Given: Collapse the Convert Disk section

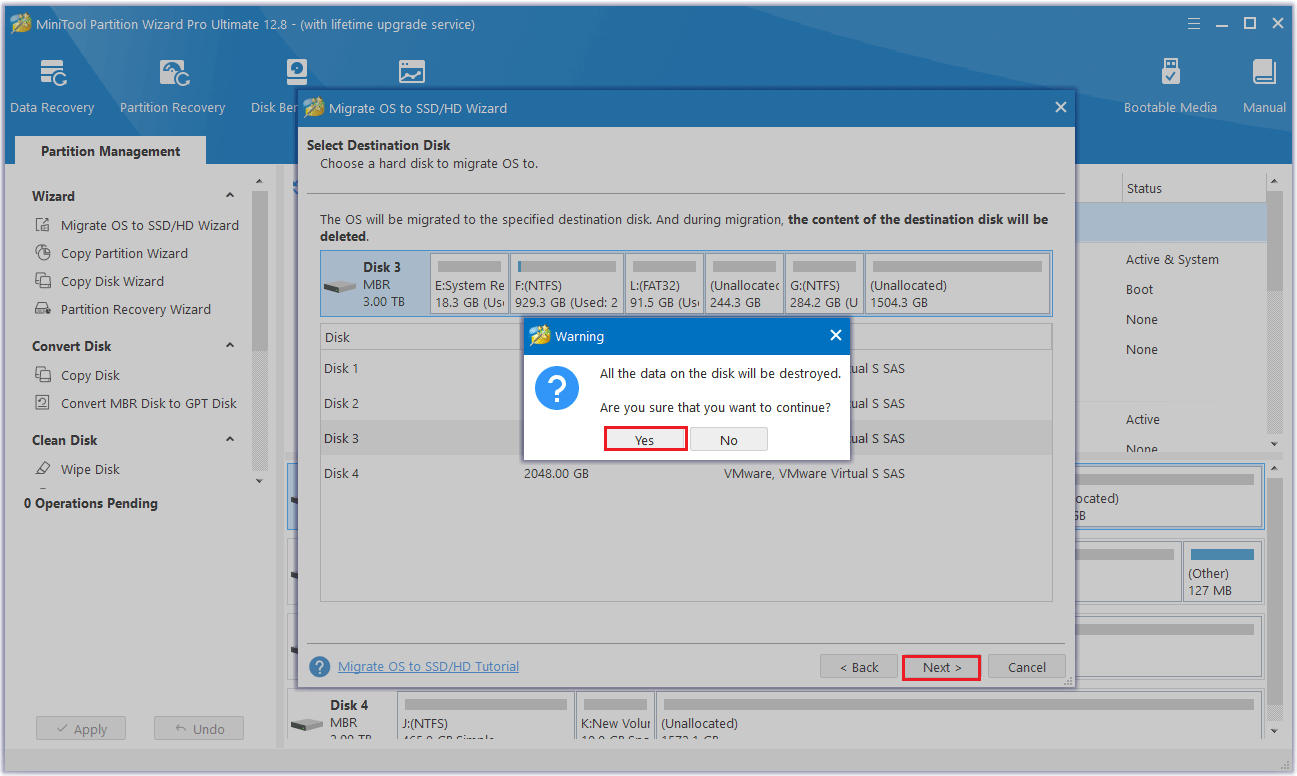Looking at the screenshot, I should [x=230, y=346].
